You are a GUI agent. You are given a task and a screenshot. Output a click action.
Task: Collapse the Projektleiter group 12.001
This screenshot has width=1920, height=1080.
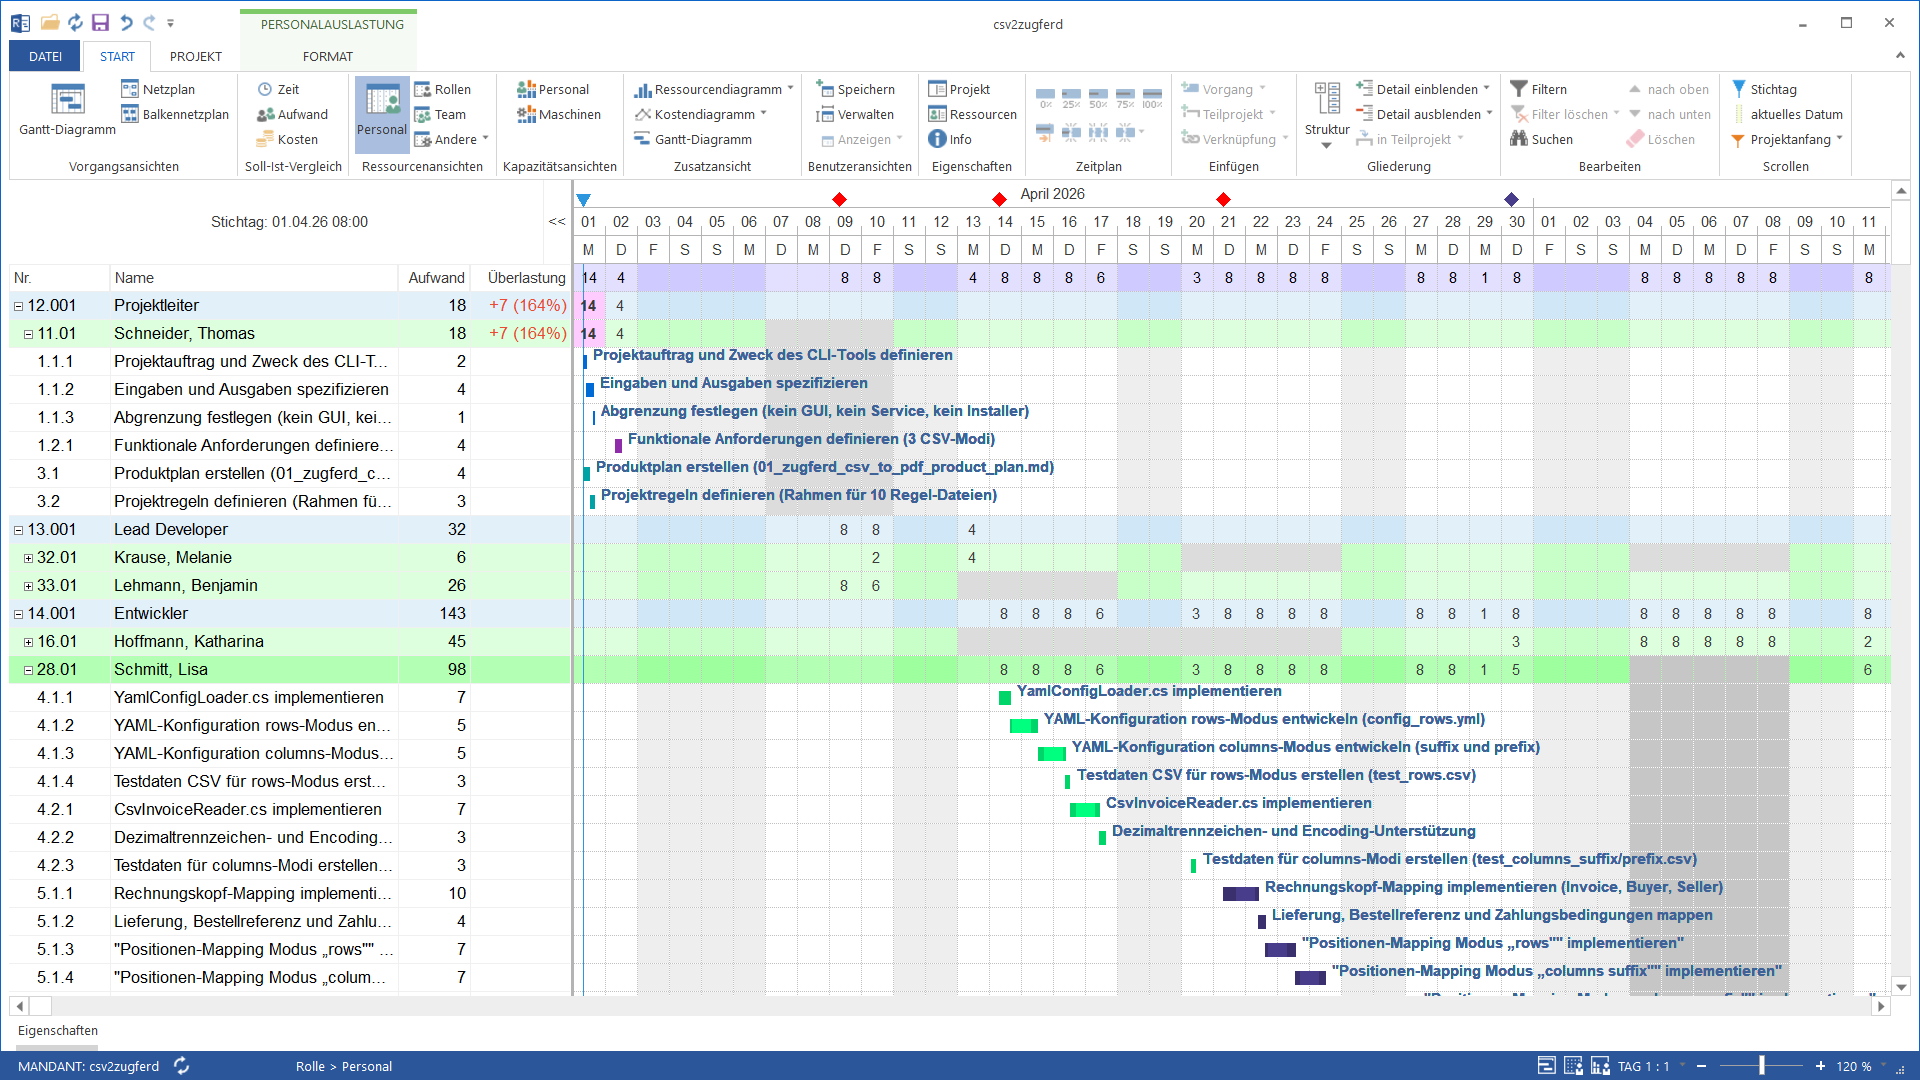coord(18,306)
